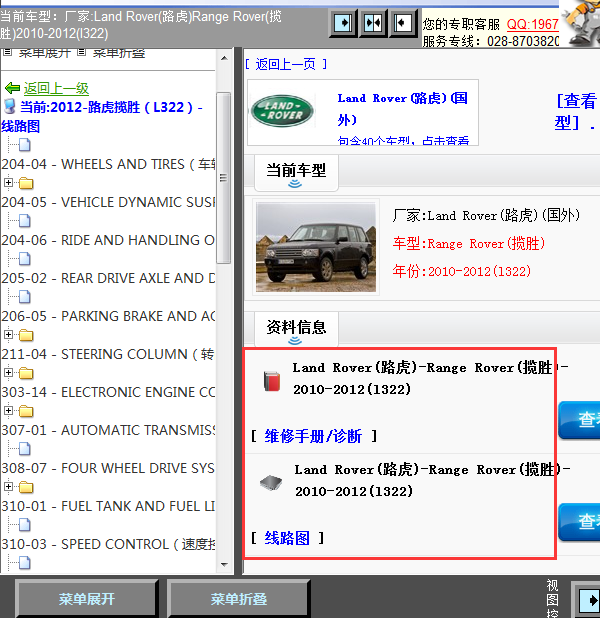This screenshot has width=600, height=618.
Task: Click the tree panel scrollbar up arrow
Action: point(224,58)
